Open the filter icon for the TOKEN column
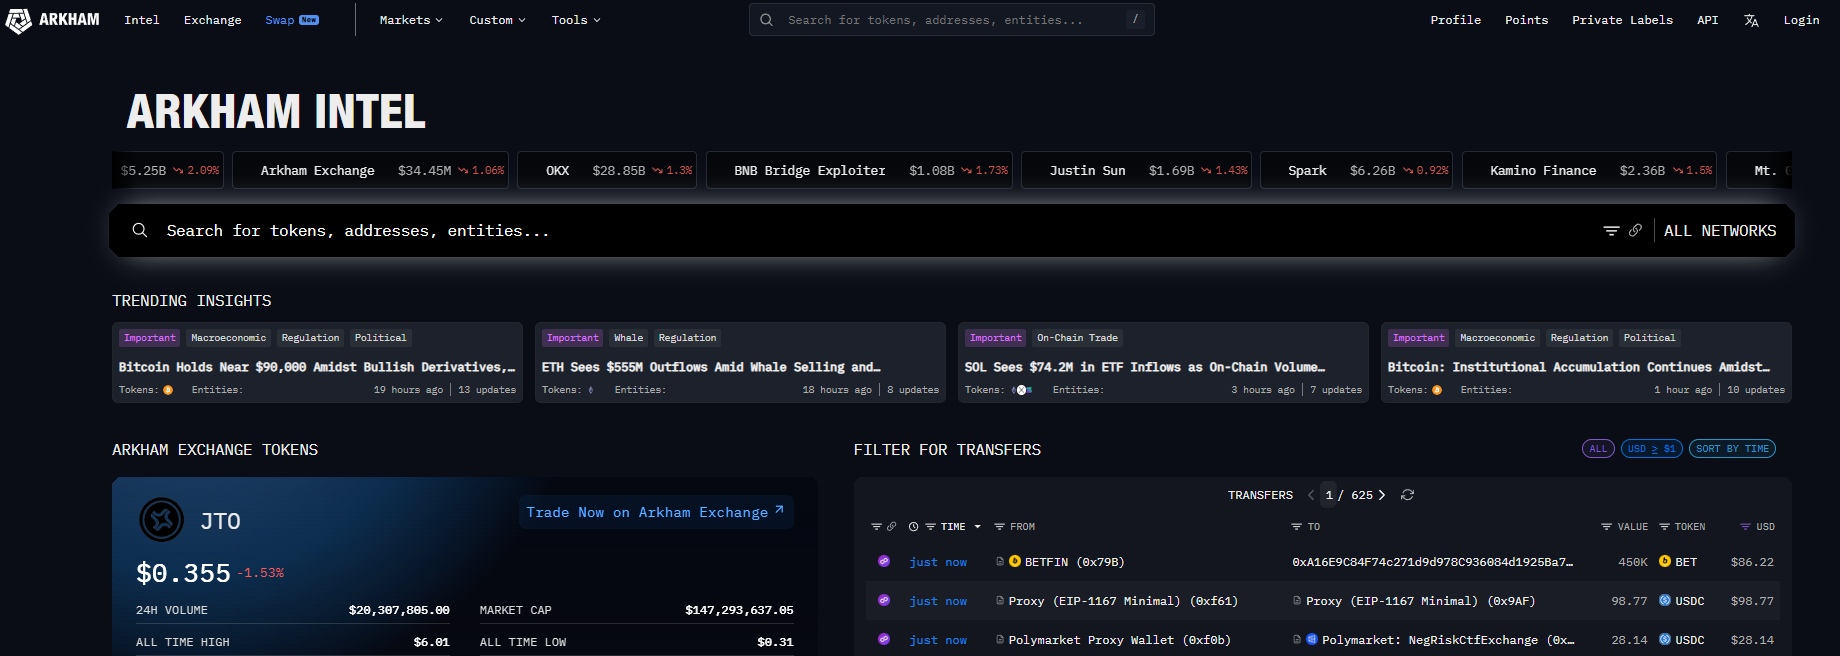The image size is (1840, 656). point(1664,527)
